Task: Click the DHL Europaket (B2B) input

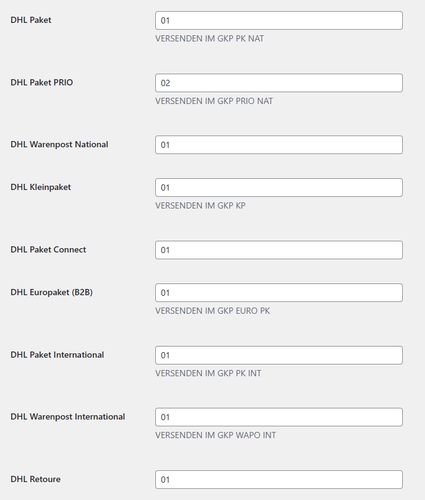Action: pyautogui.click(x=279, y=293)
